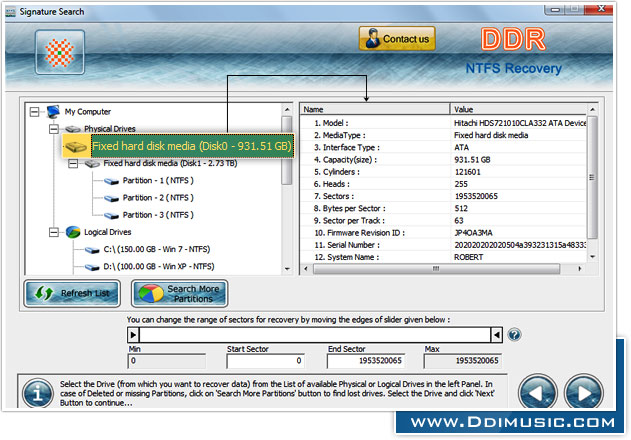Image resolution: width=631 pixels, height=440 pixels.
Task: Click the Start Sector input field
Action: tap(266, 361)
